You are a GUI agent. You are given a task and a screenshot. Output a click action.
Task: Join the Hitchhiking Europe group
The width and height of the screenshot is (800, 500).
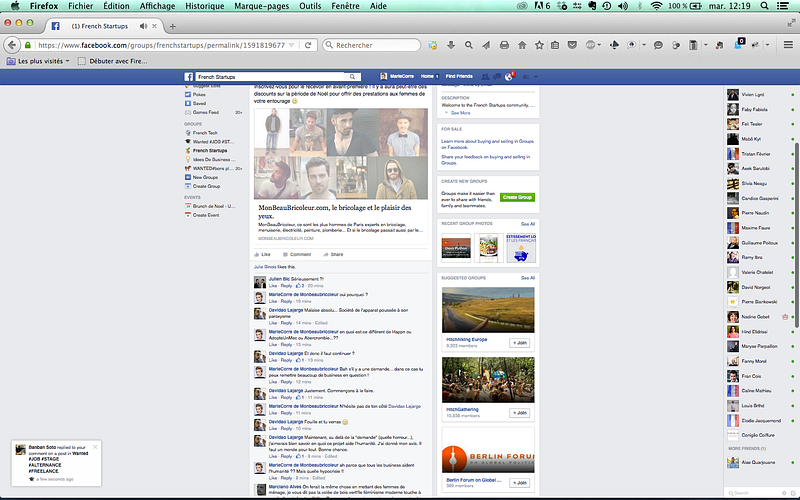point(519,343)
